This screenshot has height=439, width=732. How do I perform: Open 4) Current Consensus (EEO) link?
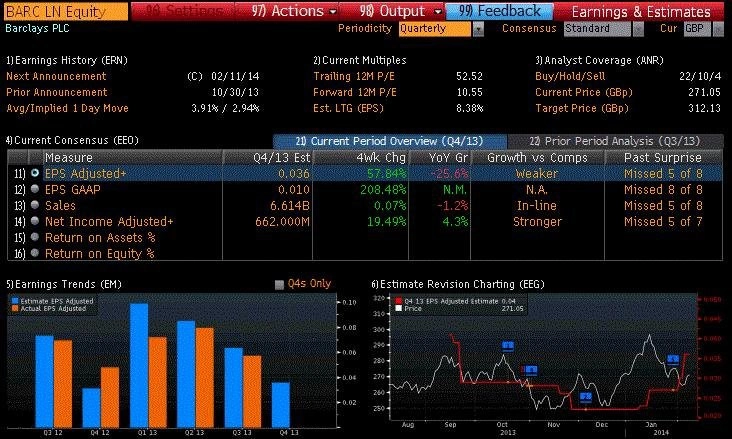pyautogui.click(x=72, y=140)
